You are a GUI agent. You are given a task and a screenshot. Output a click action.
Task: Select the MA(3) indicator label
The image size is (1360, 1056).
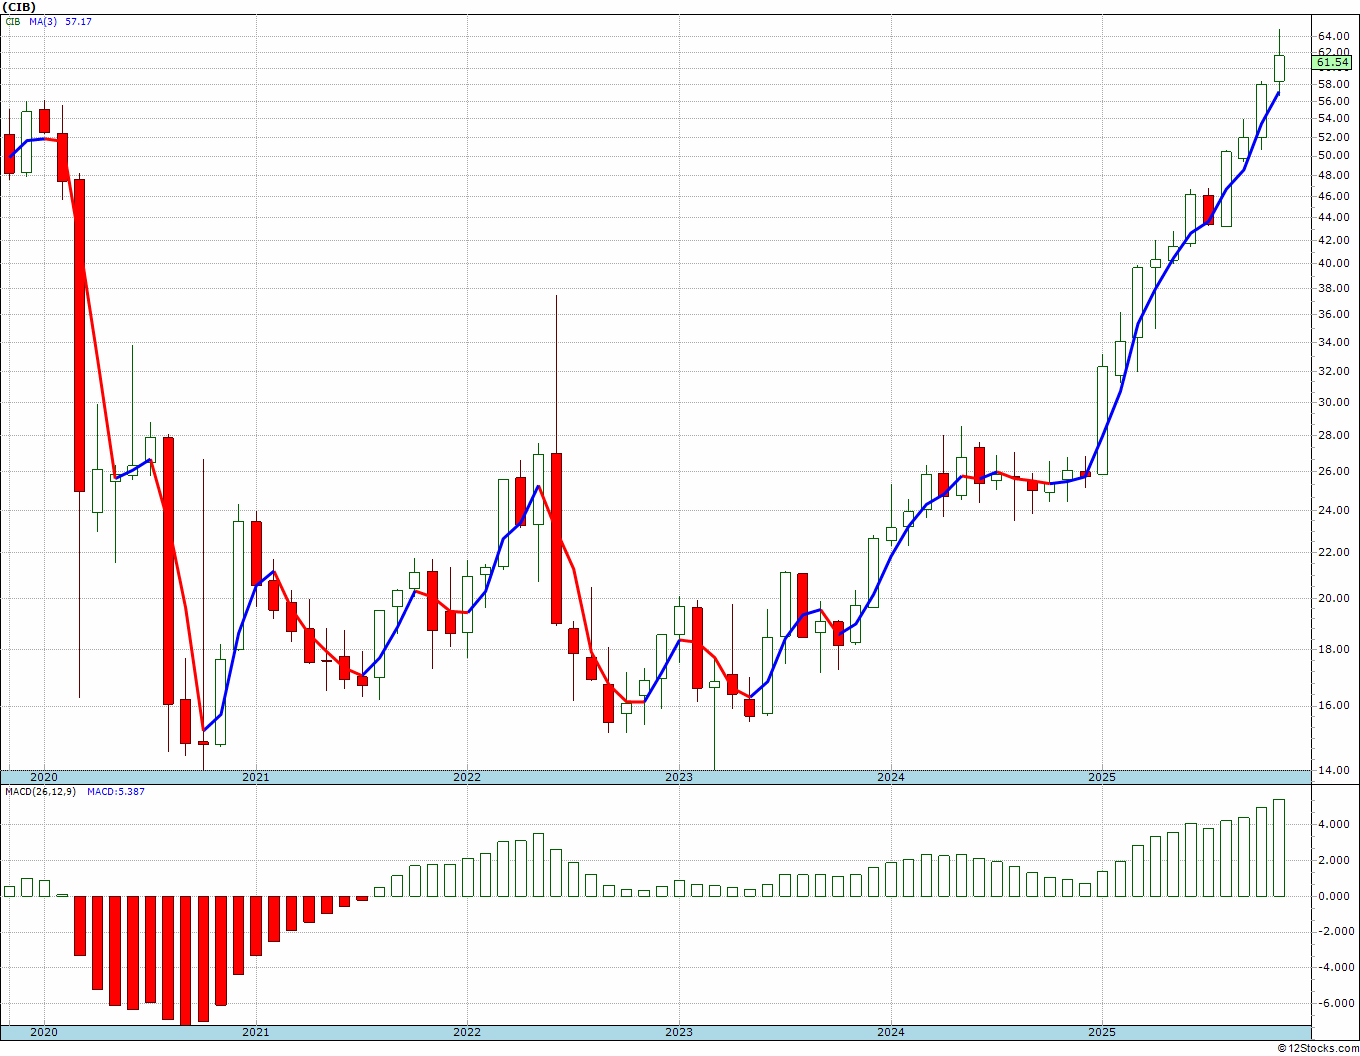(45, 22)
